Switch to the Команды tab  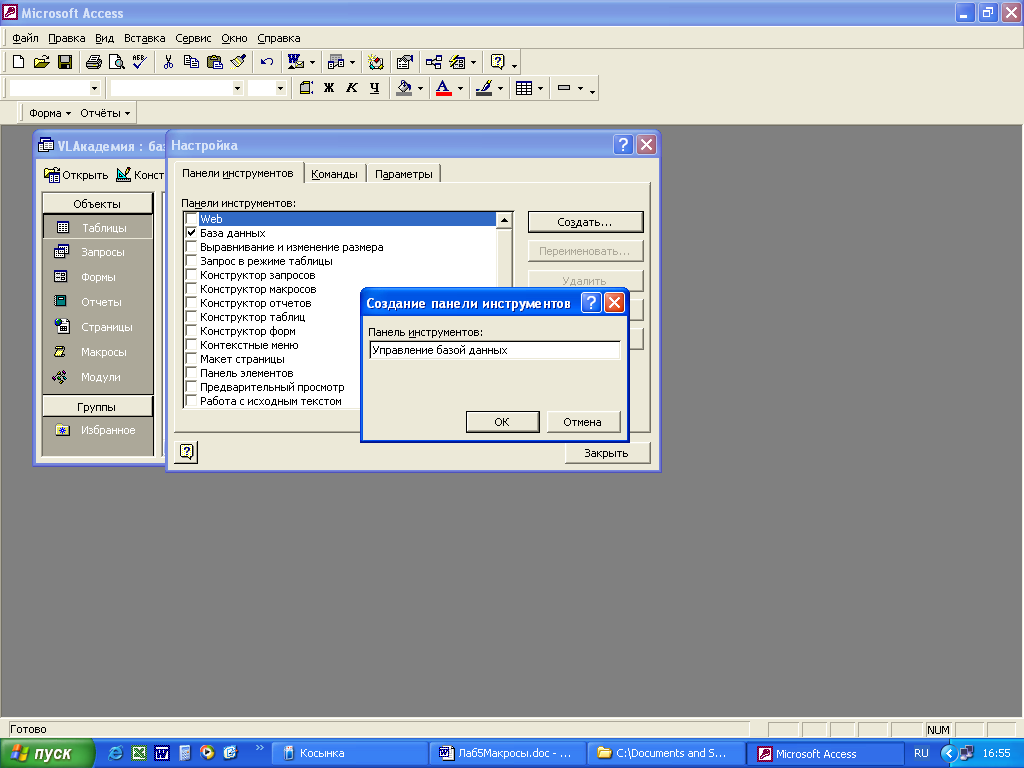coord(334,174)
